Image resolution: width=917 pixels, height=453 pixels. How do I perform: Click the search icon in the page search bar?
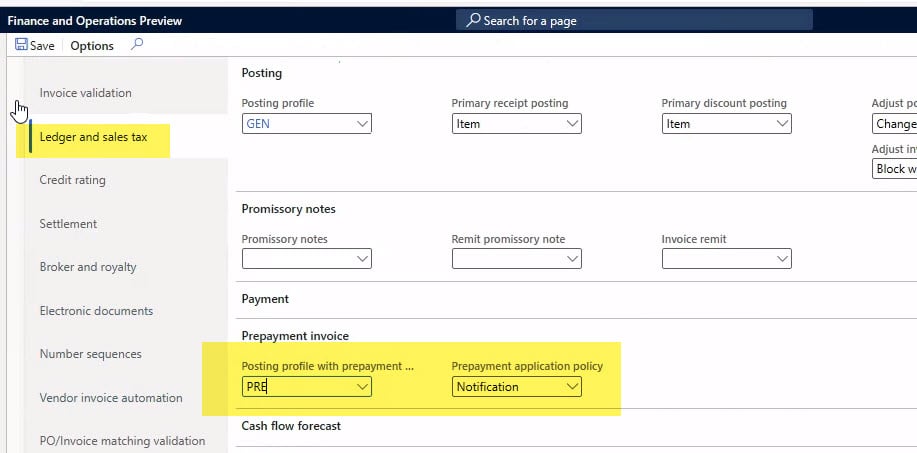coord(474,20)
